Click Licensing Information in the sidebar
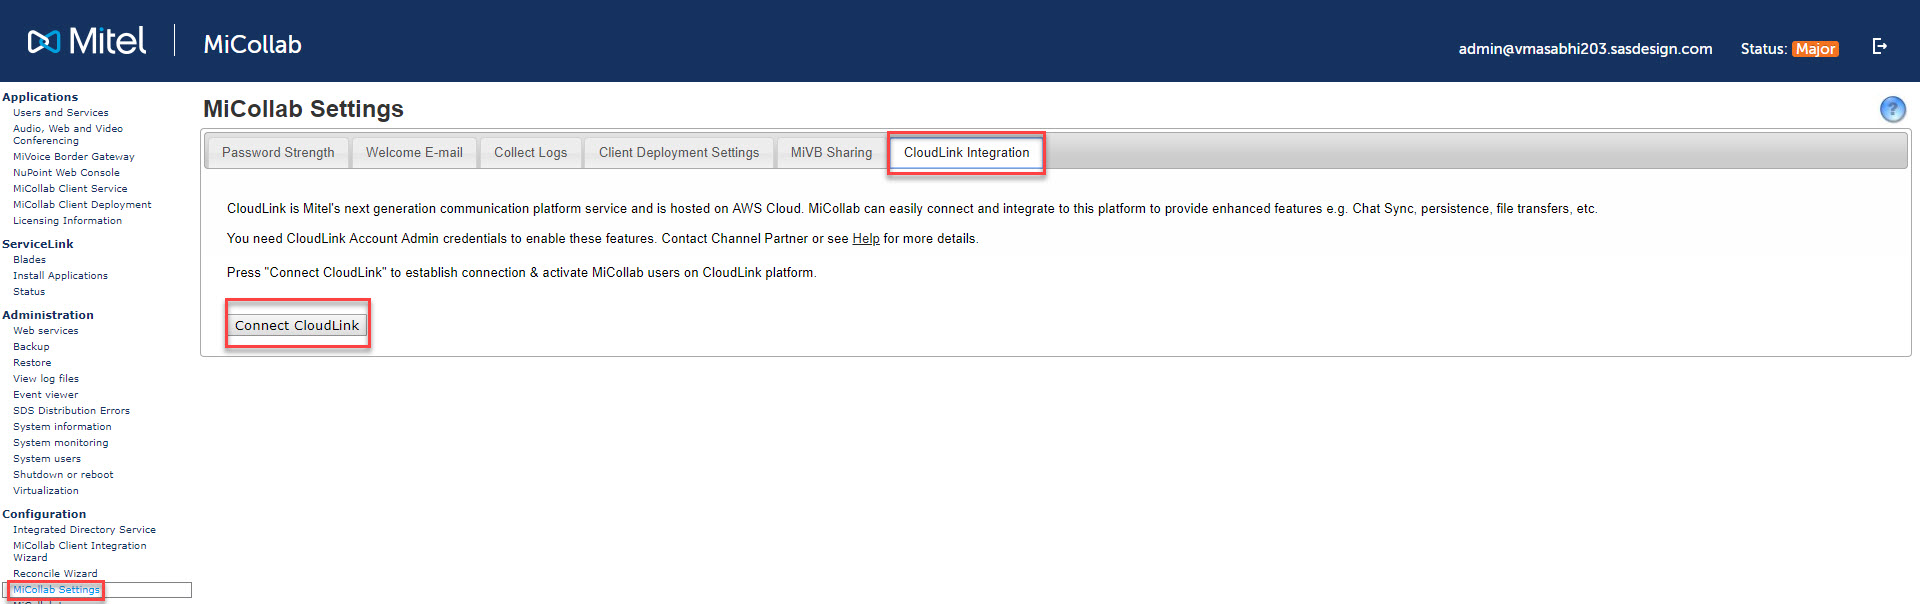The height and width of the screenshot is (604, 1920). pos(67,221)
